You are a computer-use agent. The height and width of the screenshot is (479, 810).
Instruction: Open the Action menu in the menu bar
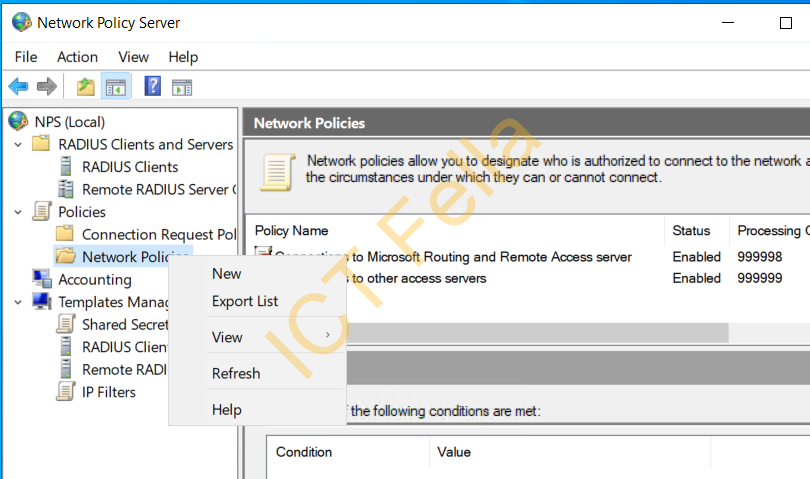[x=77, y=57]
